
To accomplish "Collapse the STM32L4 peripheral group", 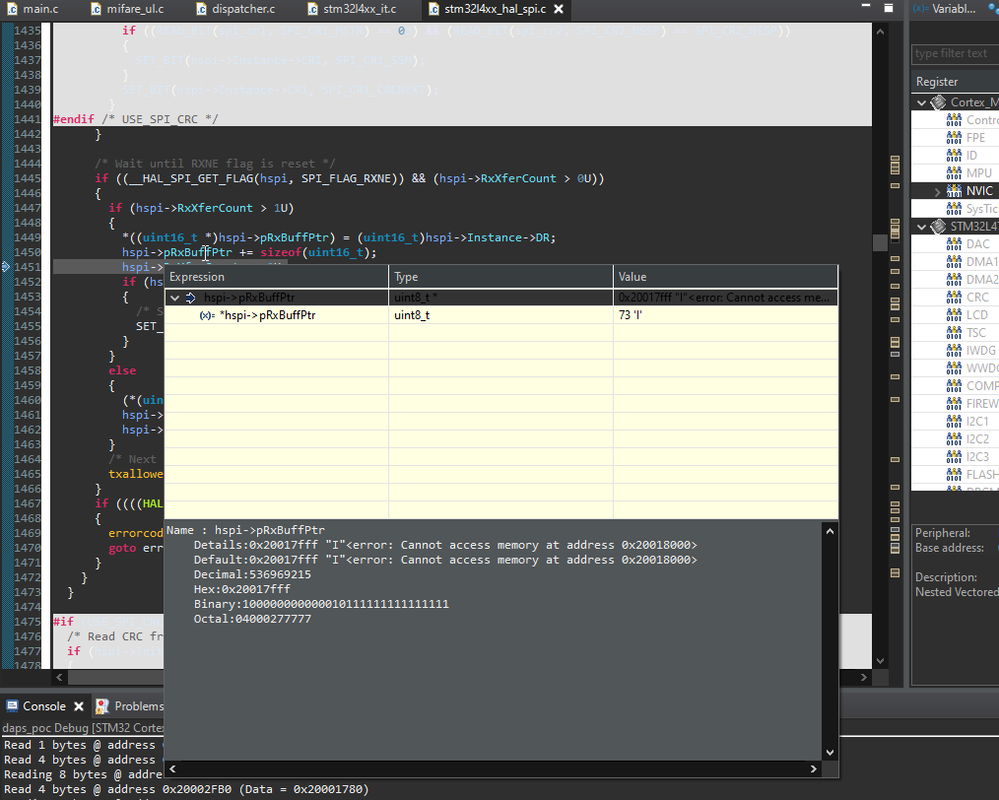I will tap(921, 227).
